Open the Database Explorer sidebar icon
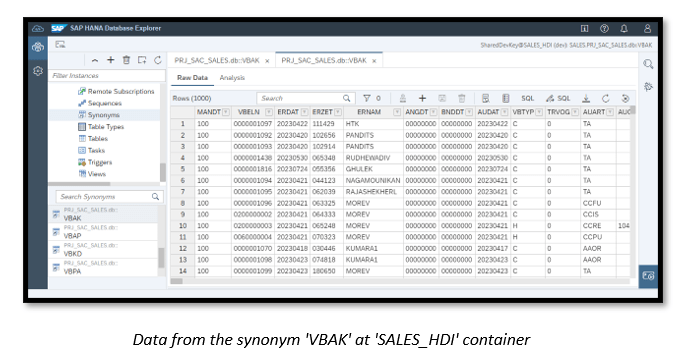Viewport: 688px width, 364px height. 38,47
